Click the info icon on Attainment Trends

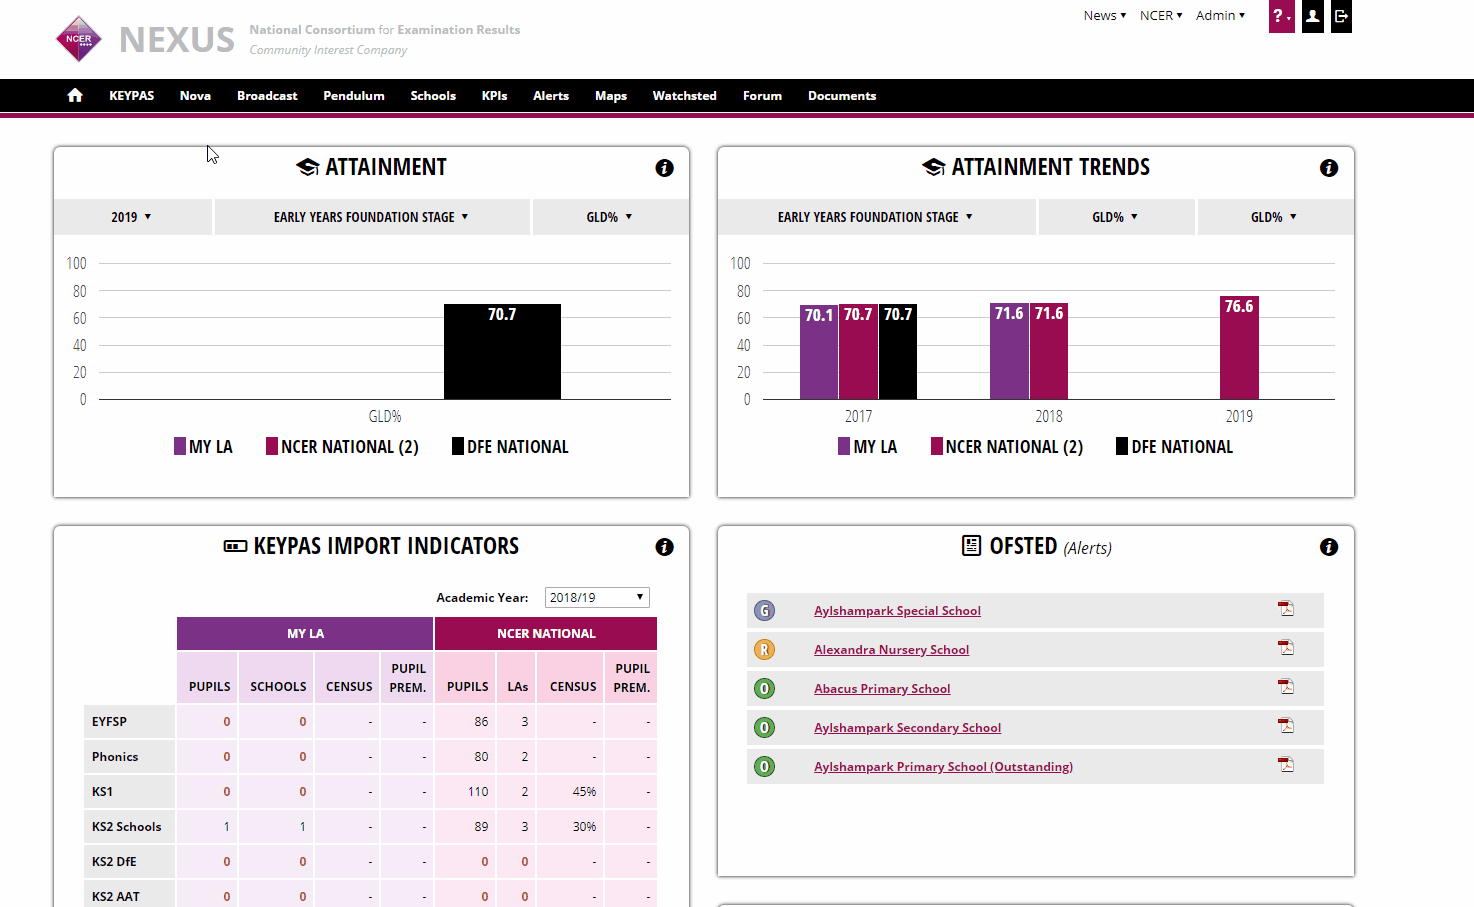[x=1329, y=168]
